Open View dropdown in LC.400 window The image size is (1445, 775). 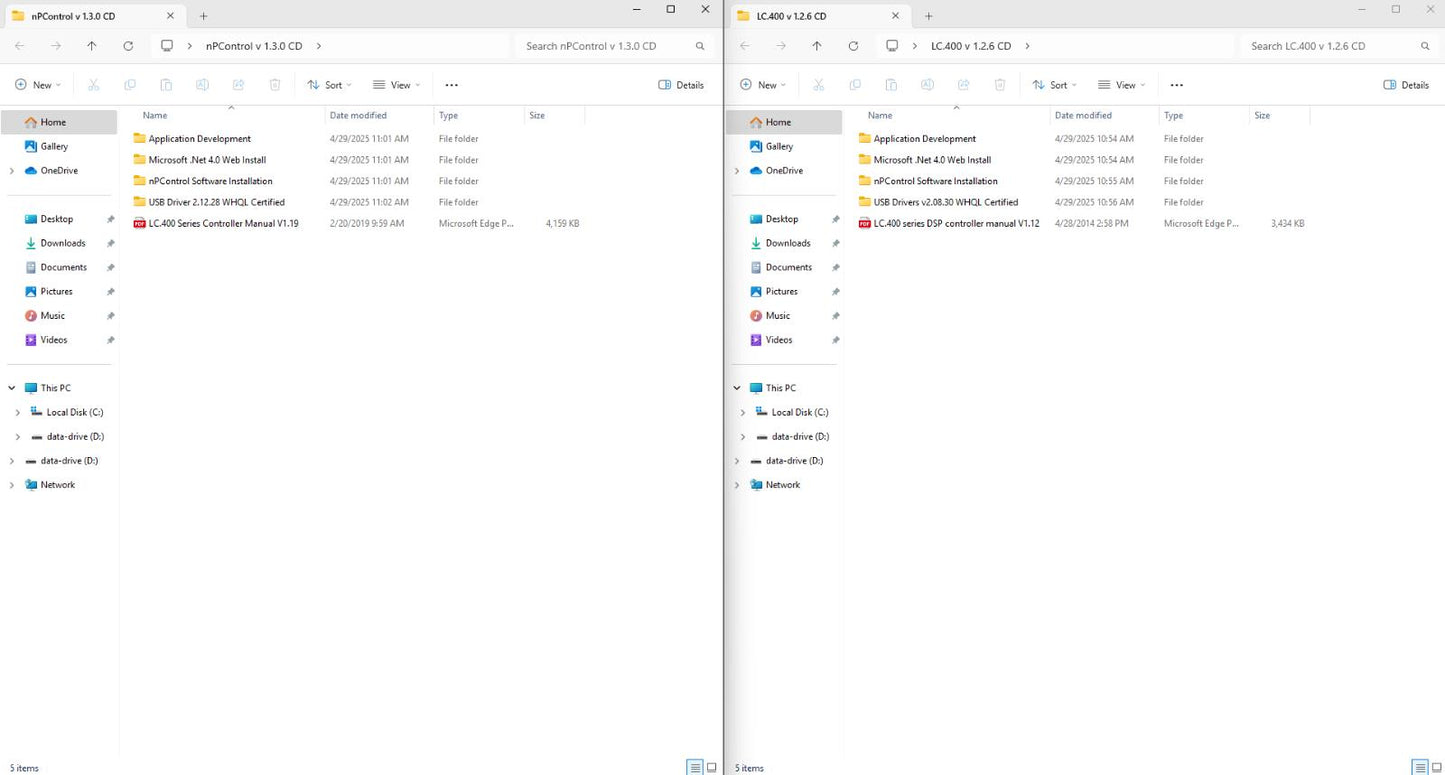click(1121, 85)
